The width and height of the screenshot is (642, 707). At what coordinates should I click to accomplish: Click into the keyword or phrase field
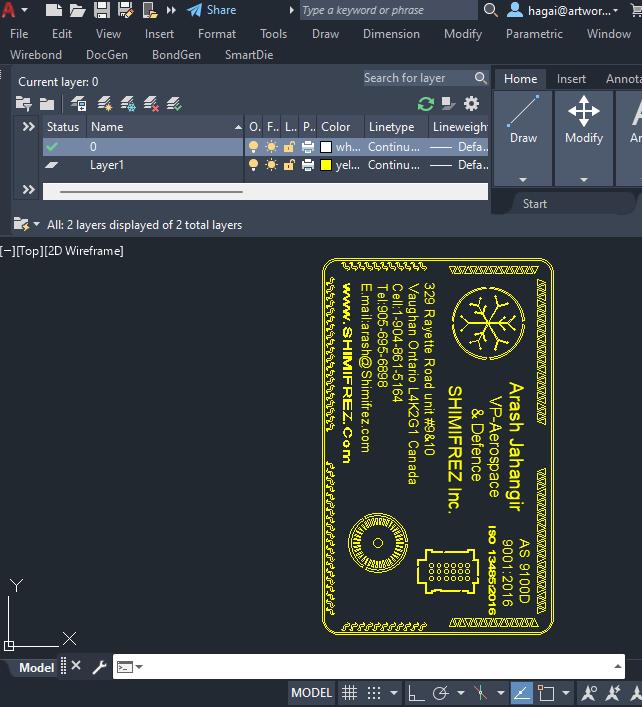(x=389, y=10)
